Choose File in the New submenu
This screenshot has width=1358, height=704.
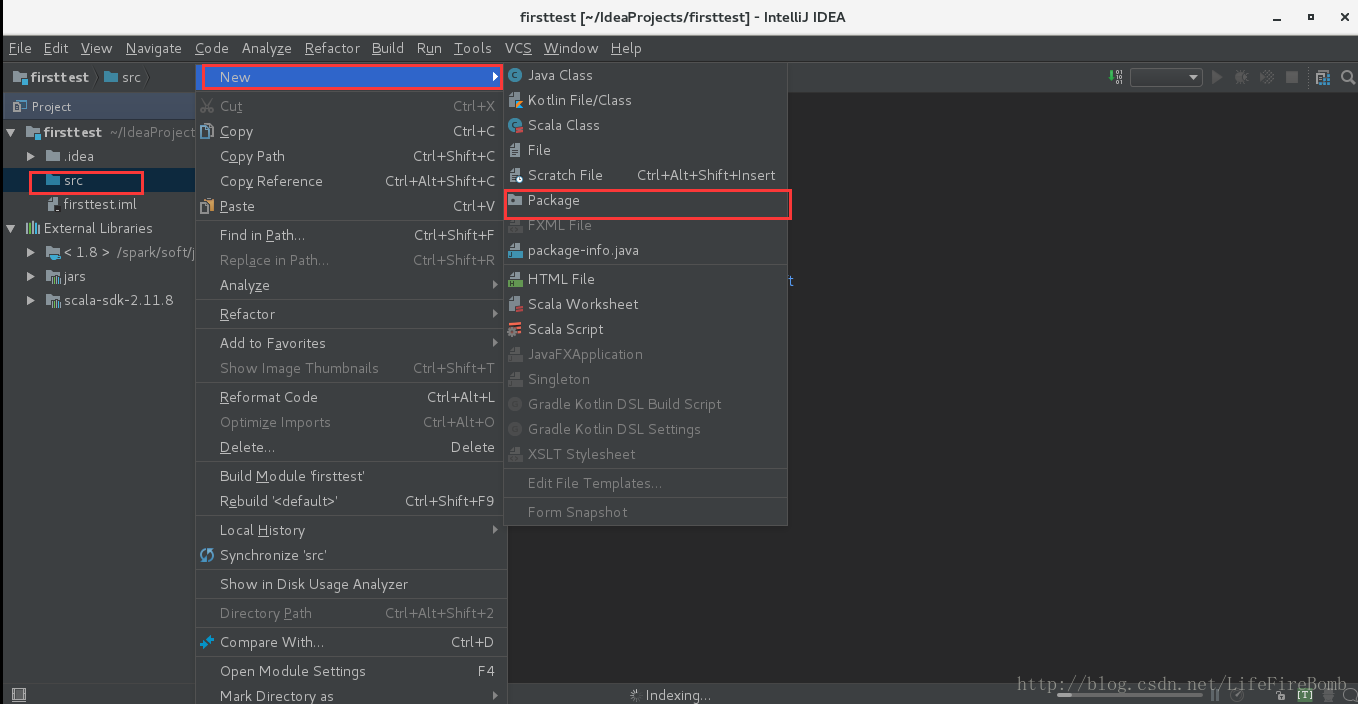coord(648,150)
